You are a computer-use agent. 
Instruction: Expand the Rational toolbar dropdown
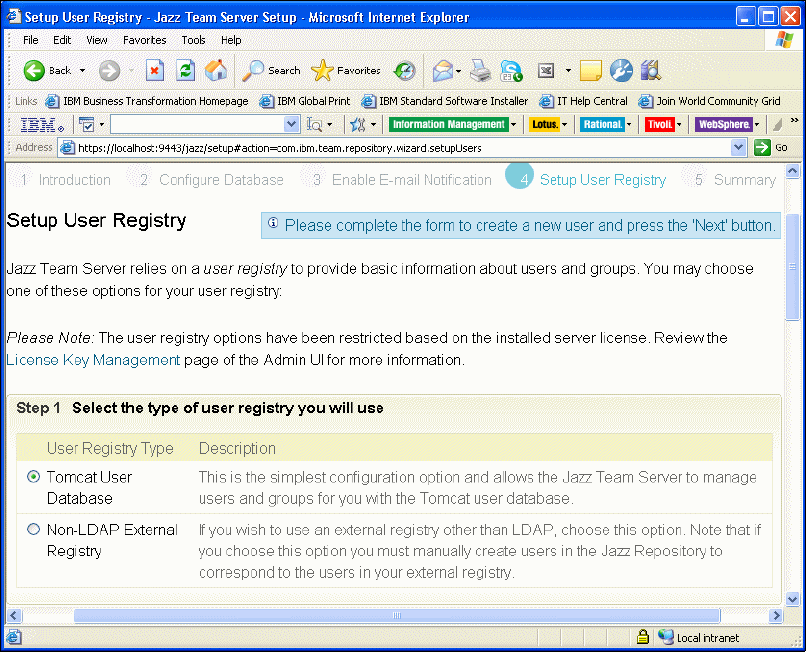(x=629, y=124)
